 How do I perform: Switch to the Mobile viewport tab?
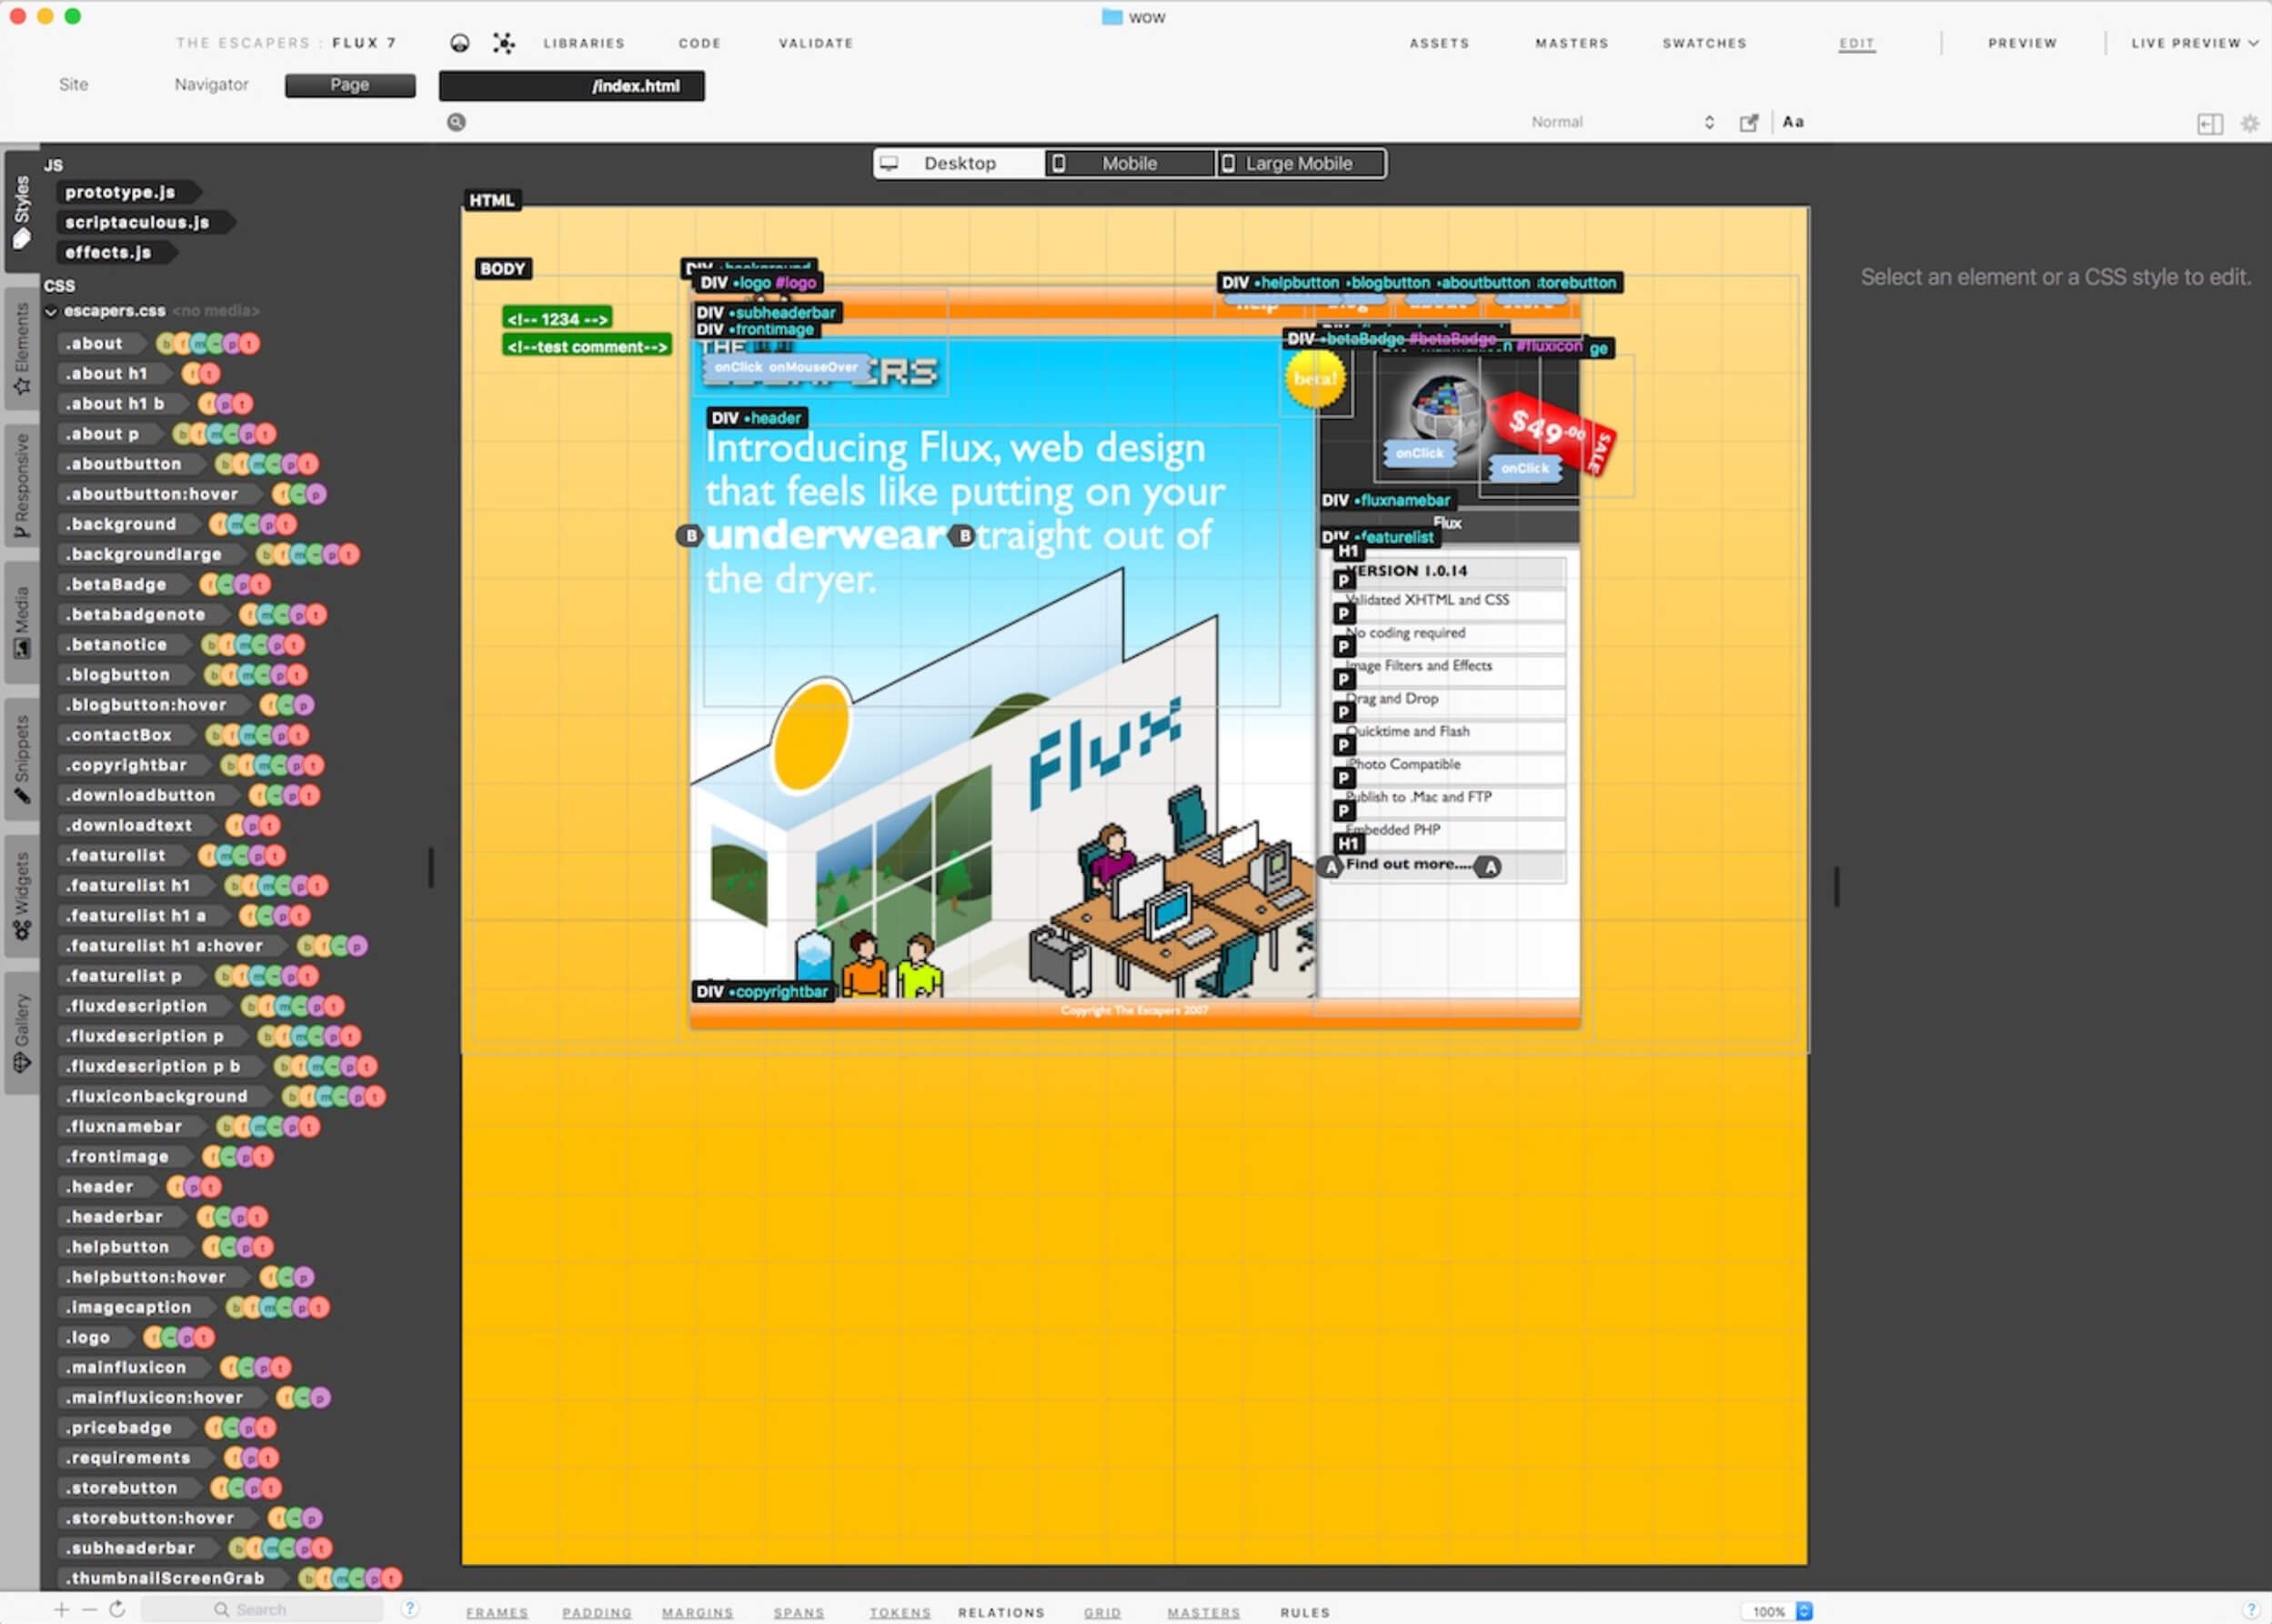click(x=1130, y=163)
